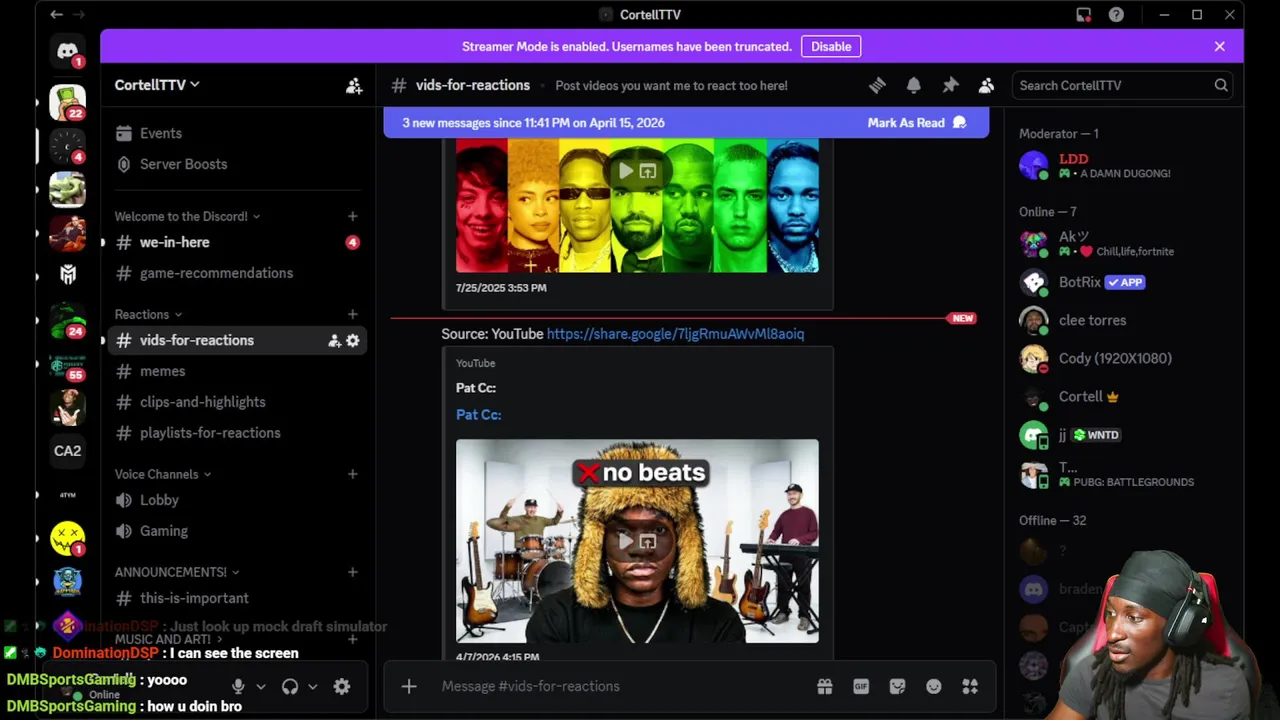This screenshot has height=720, width=1280.
Task: Click Mark As Read
Action: click(917, 123)
